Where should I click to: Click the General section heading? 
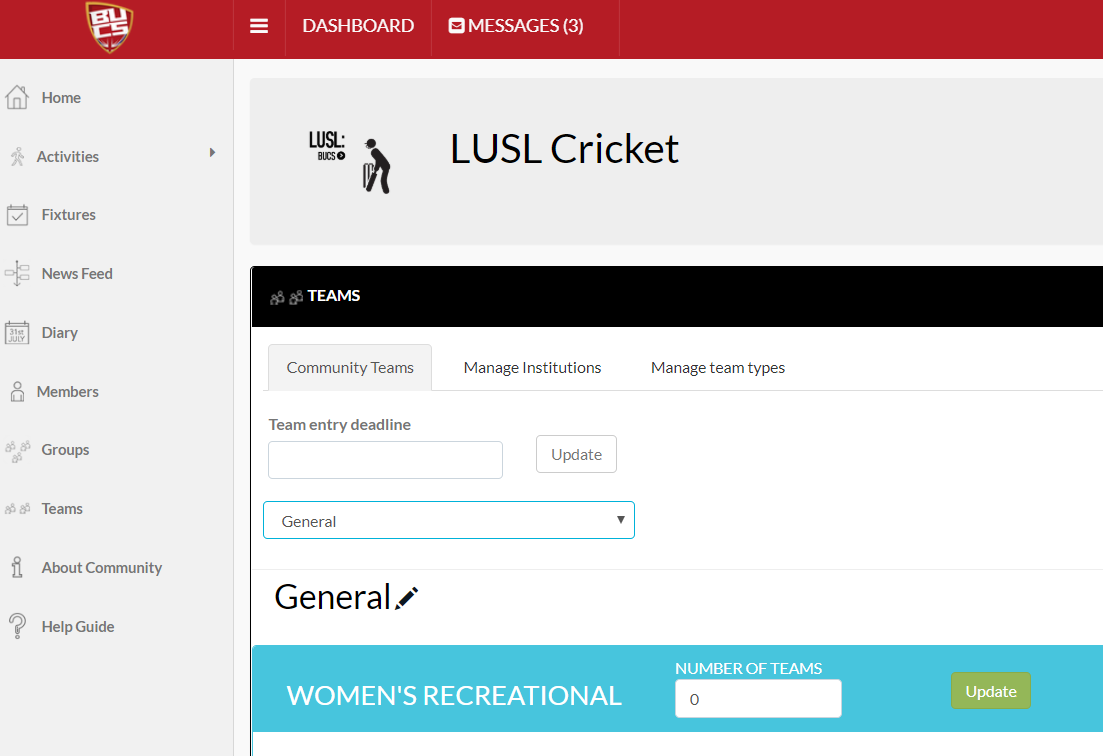tap(332, 597)
